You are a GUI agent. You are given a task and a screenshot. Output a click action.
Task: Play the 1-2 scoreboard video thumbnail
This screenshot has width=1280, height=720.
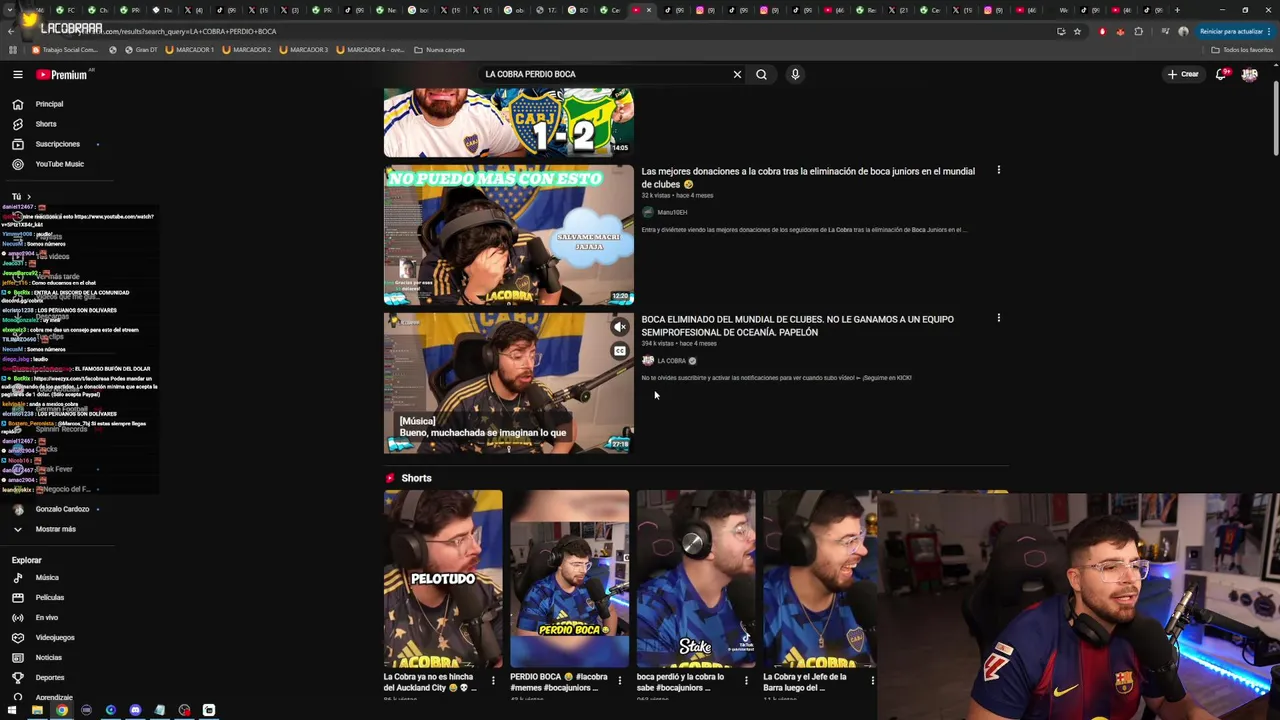coord(508,122)
